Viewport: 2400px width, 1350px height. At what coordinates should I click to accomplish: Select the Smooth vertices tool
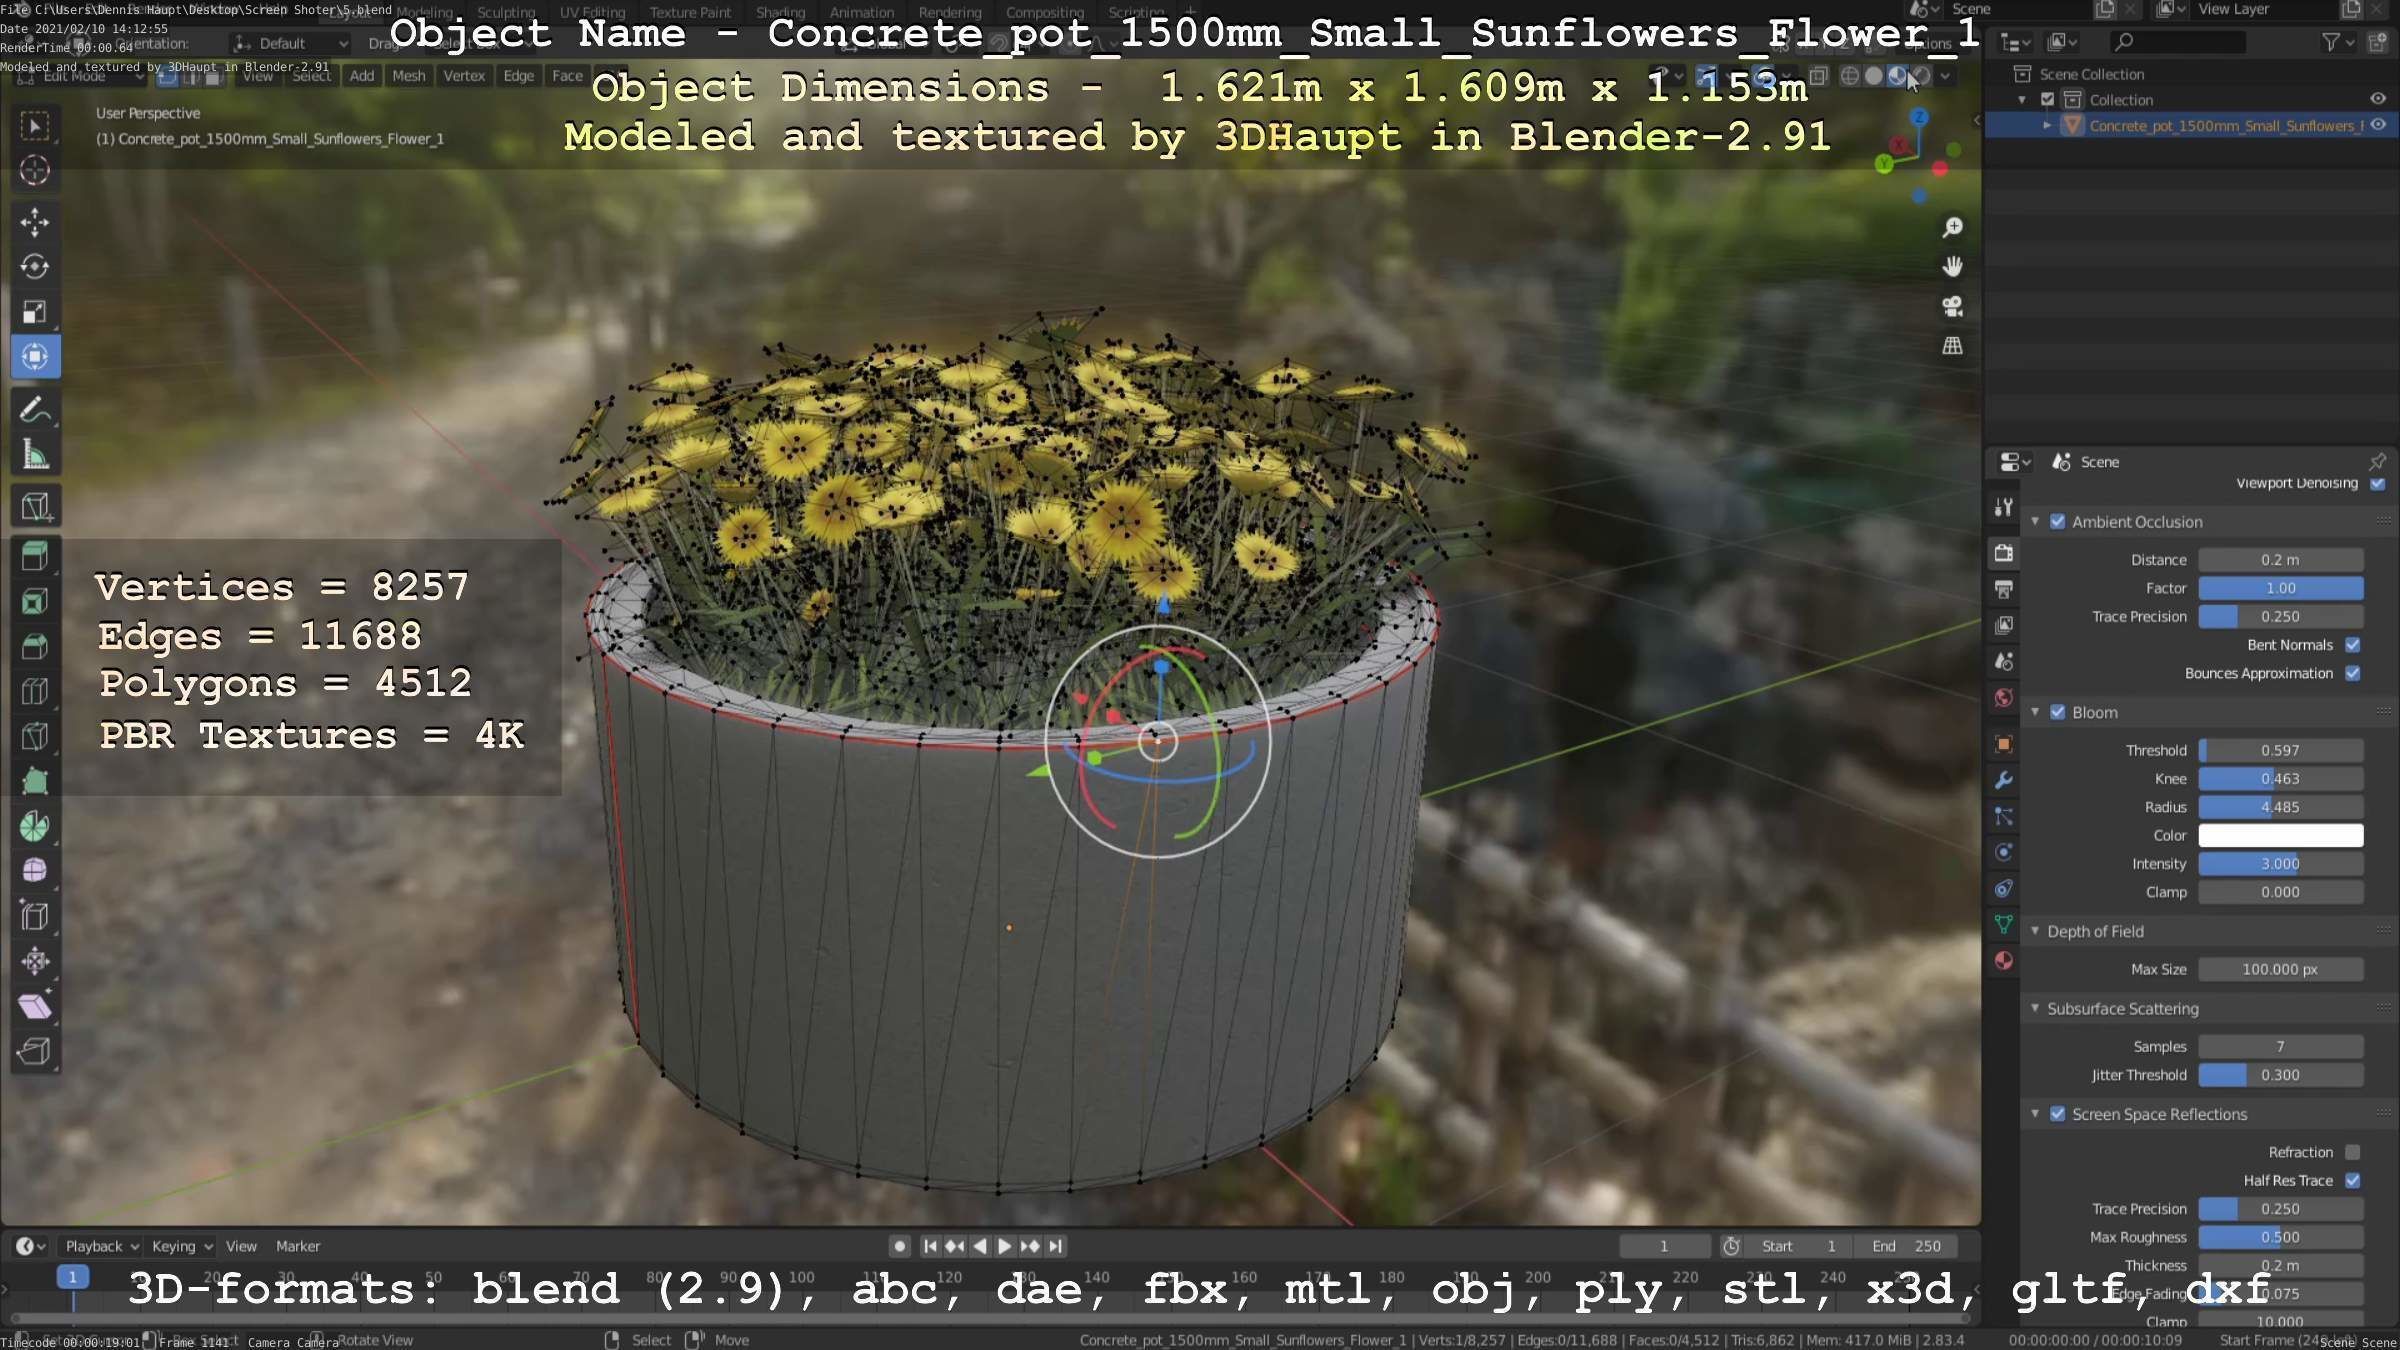[35, 871]
